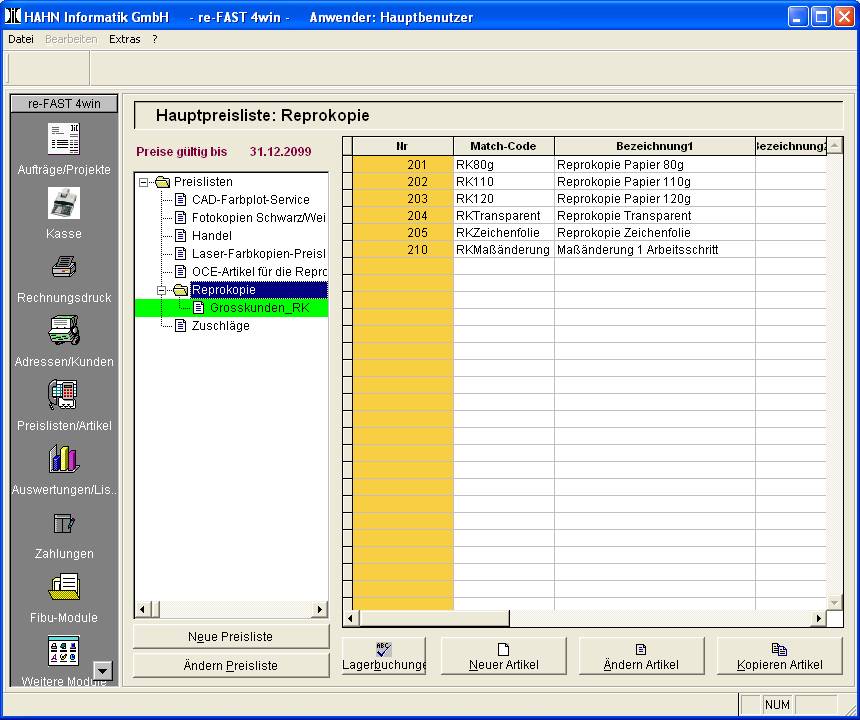The image size is (860, 720).
Task: Click the Kopieren Artikel button
Action: tap(779, 656)
